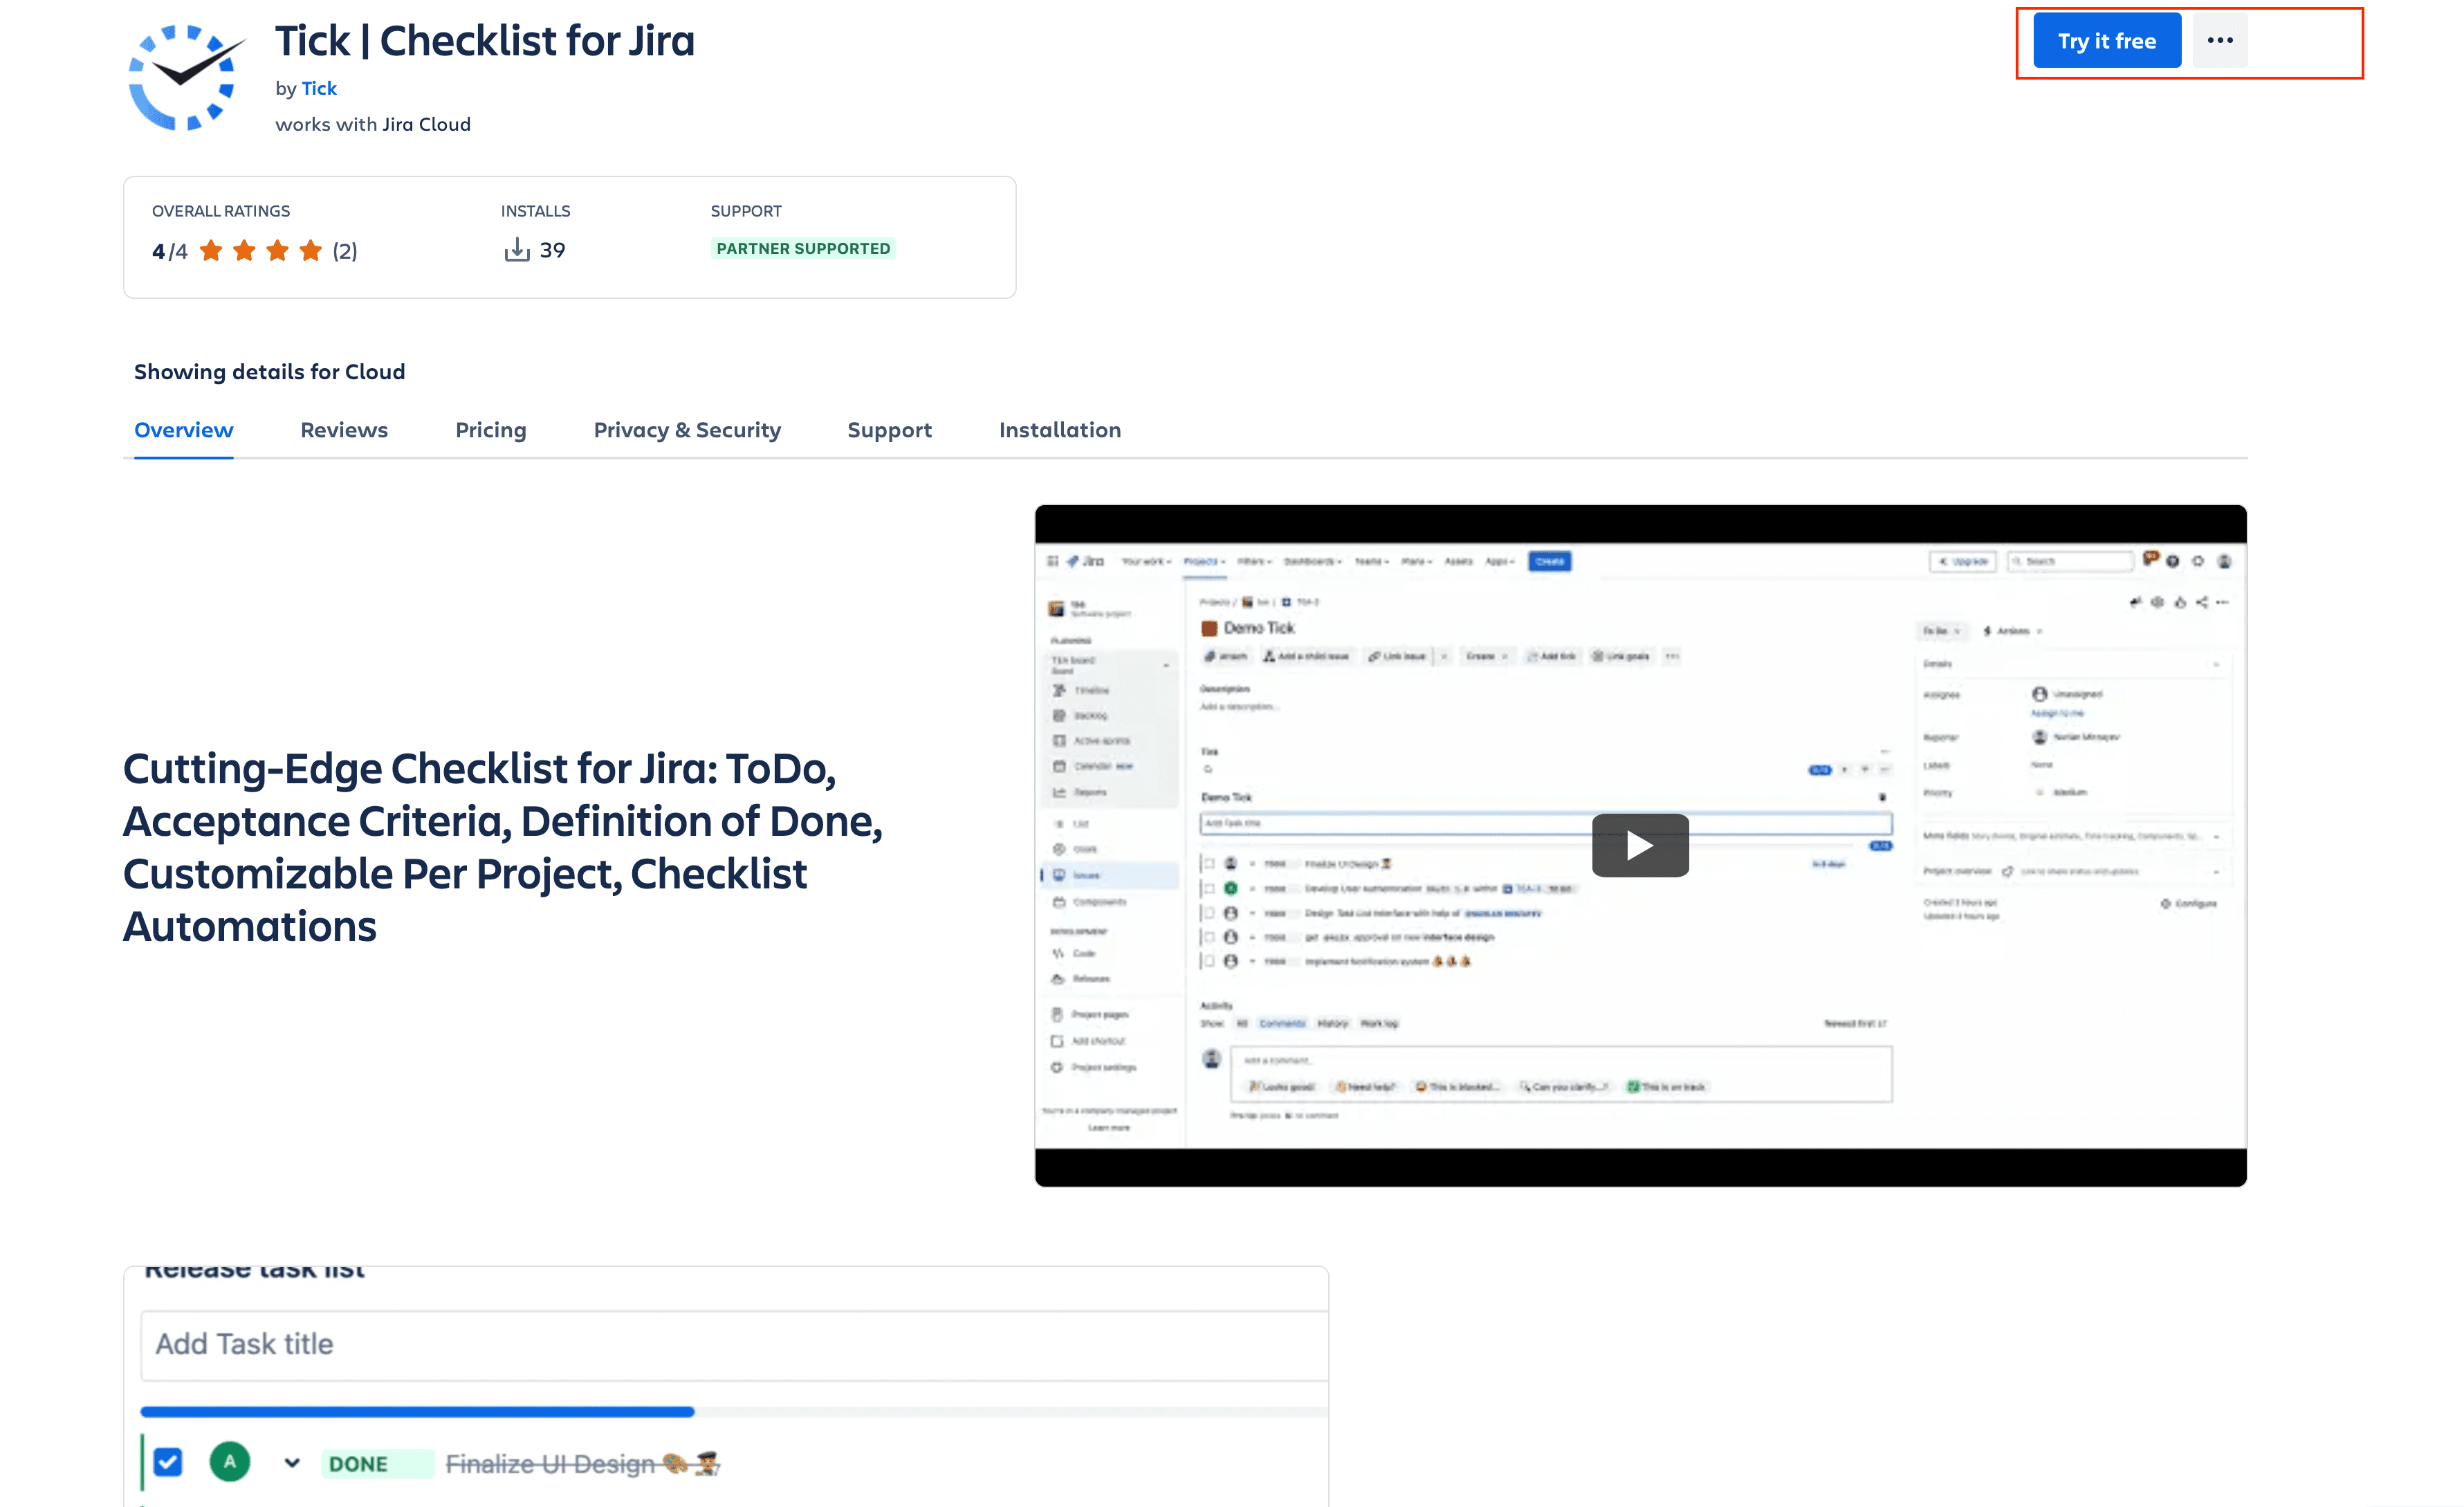Switch to the Overview tab
The width and height of the screenshot is (2464, 1507).
[x=184, y=430]
